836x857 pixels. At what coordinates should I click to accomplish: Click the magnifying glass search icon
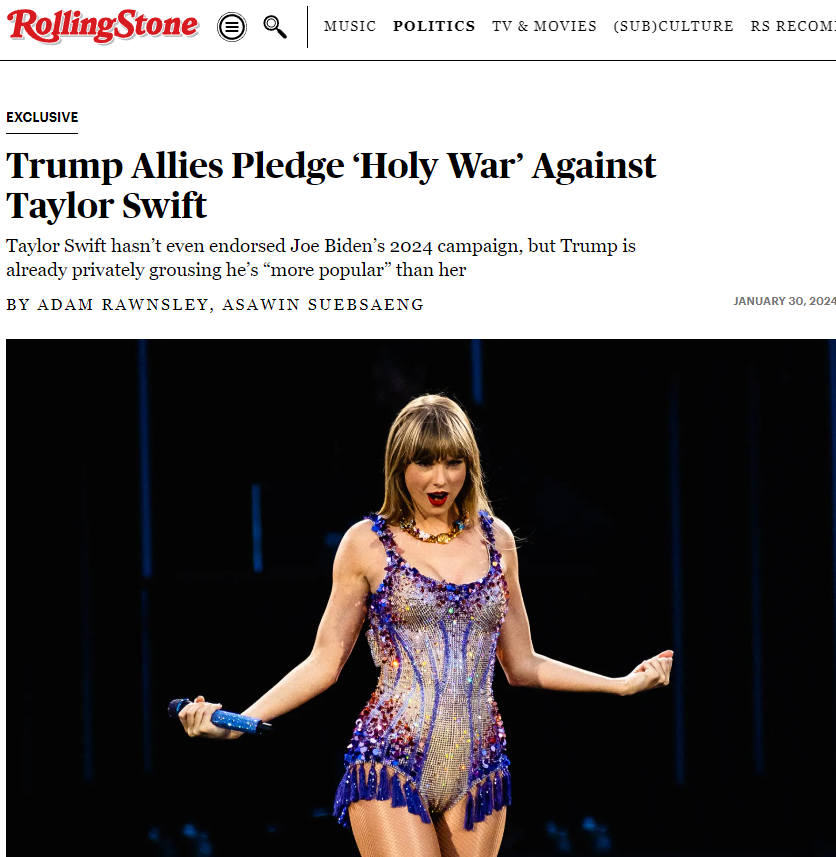[x=275, y=27]
